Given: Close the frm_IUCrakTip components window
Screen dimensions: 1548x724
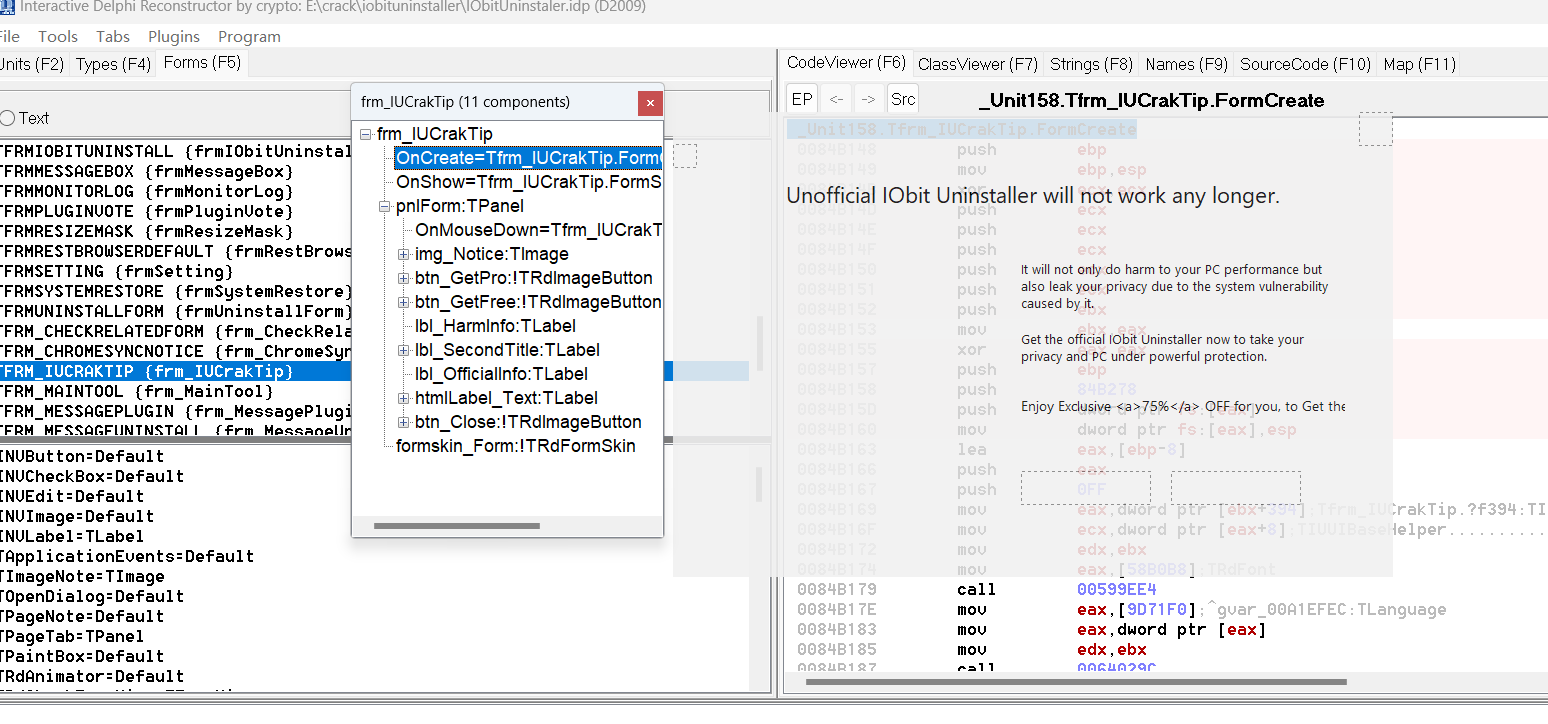Looking at the screenshot, I should pyautogui.click(x=650, y=103).
